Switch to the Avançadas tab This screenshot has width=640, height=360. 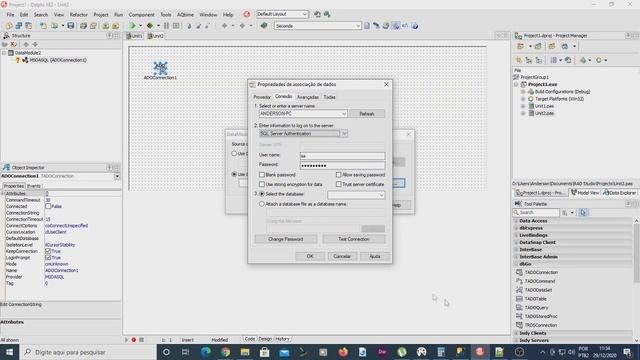[x=307, y=97]
